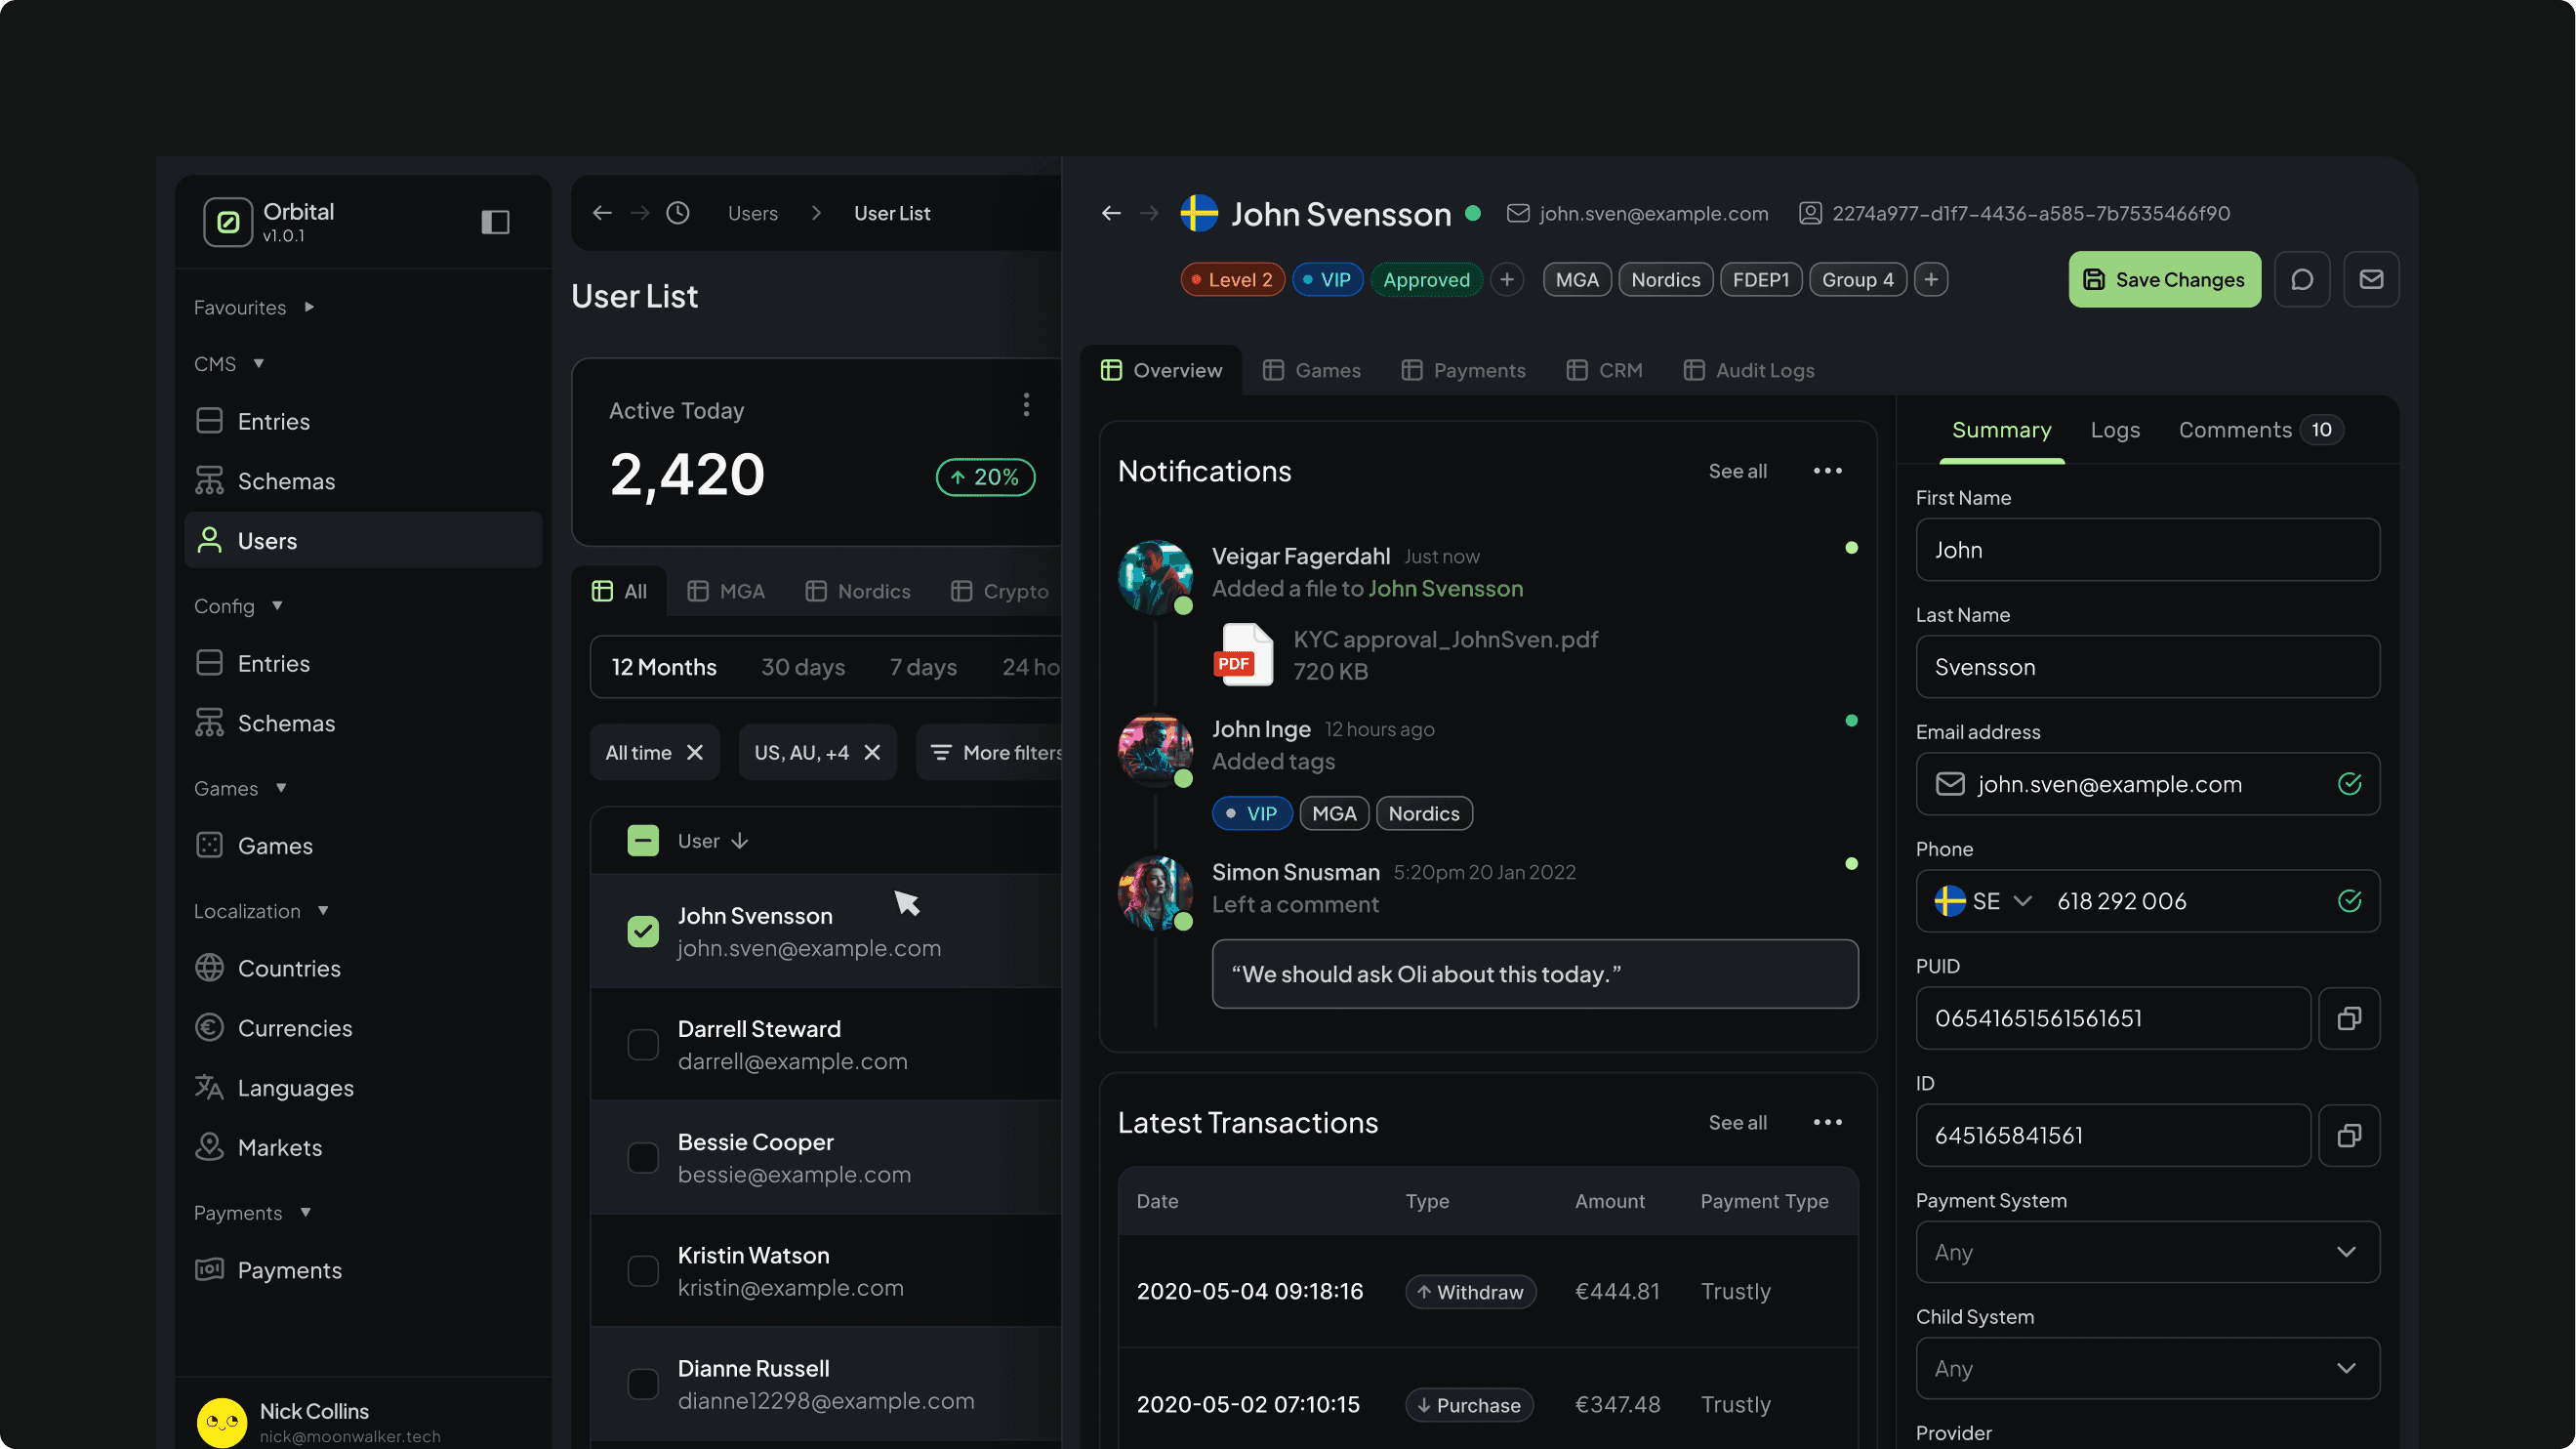Open Active Today card options menu
Screen dimensions: 2576x1449
[x=1026, y=405]
